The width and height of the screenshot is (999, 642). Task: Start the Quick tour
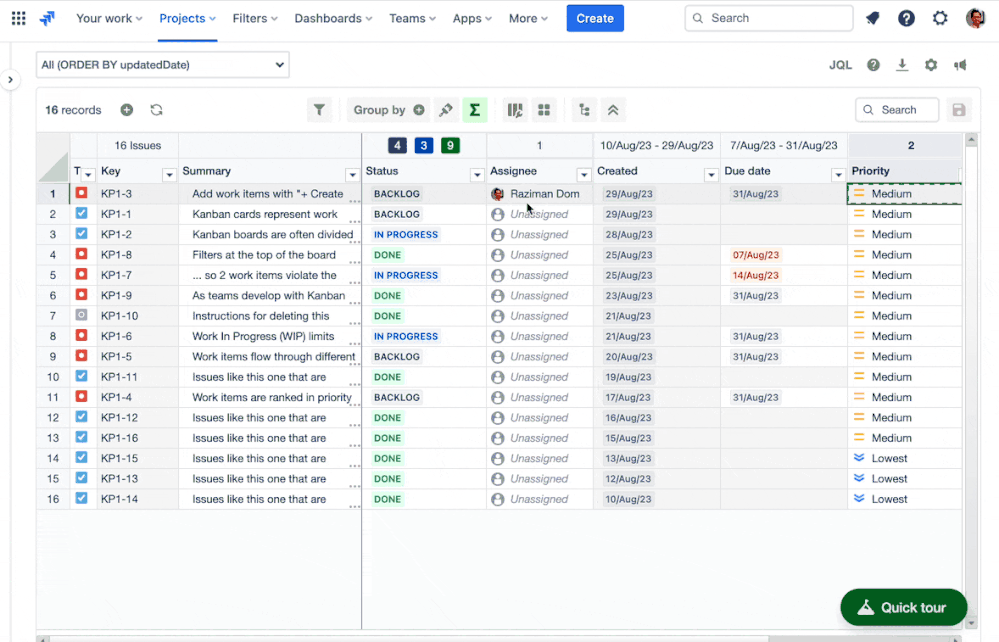903,607
